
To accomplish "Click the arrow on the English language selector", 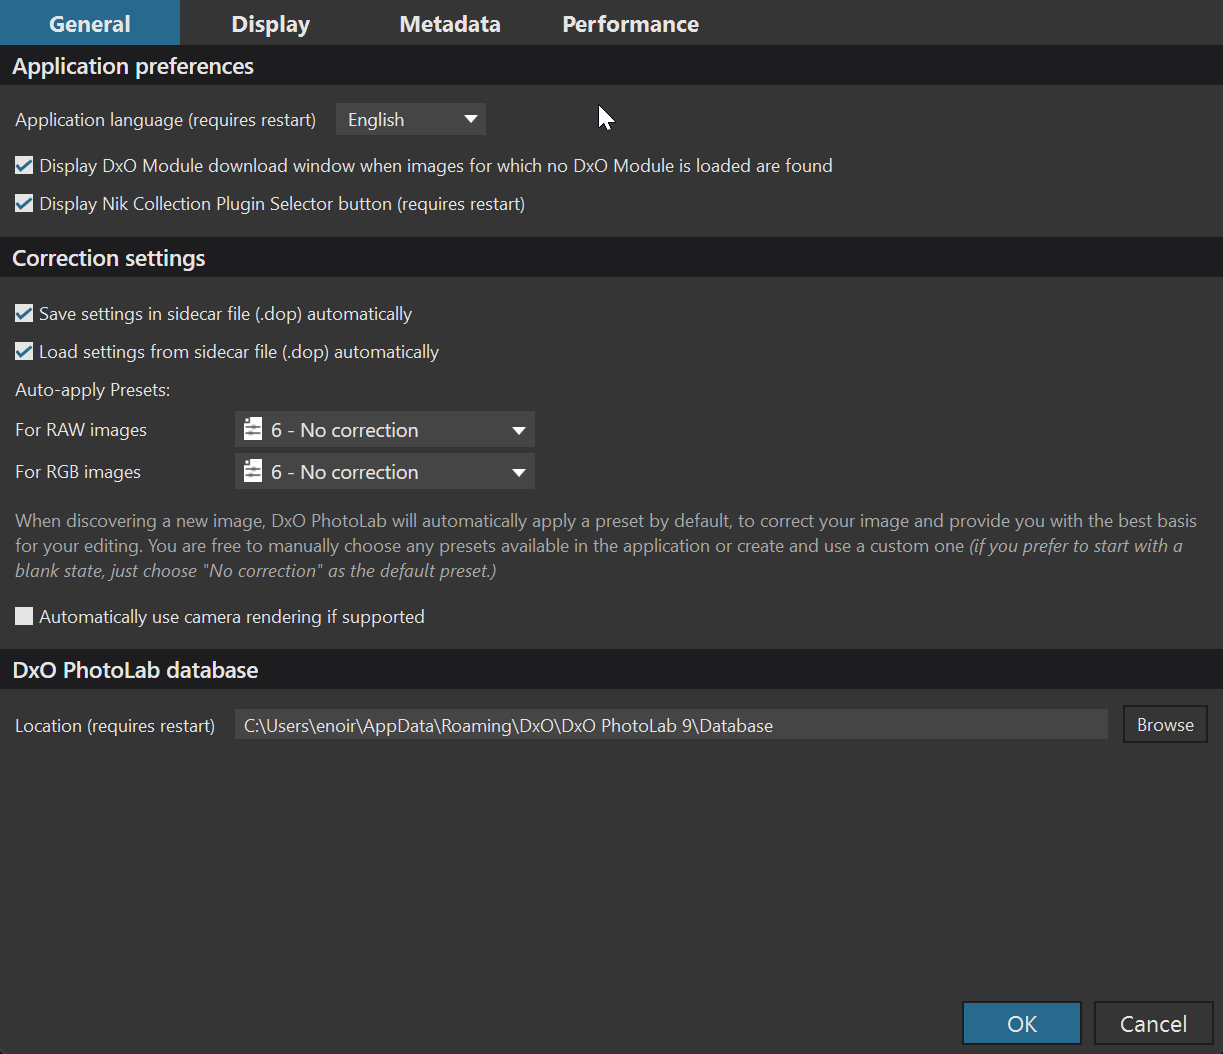I will 471,120.
